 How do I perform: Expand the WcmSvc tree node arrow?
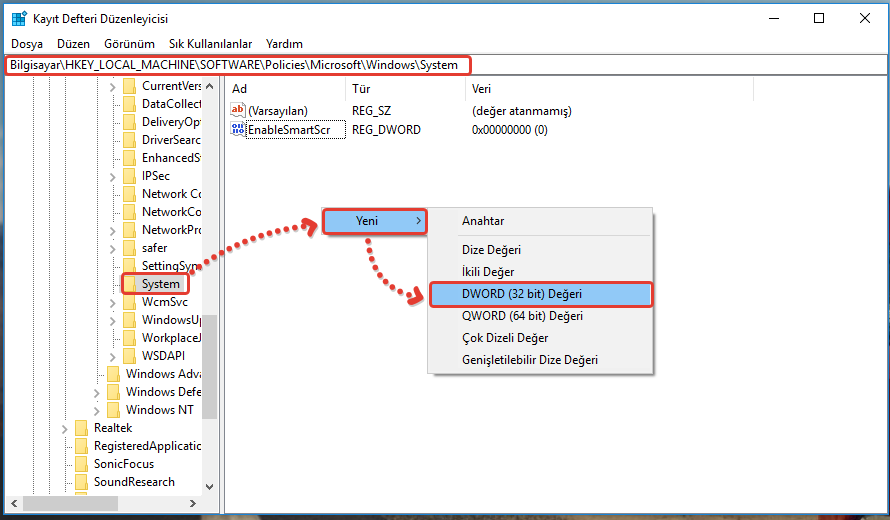coord(112,302)
